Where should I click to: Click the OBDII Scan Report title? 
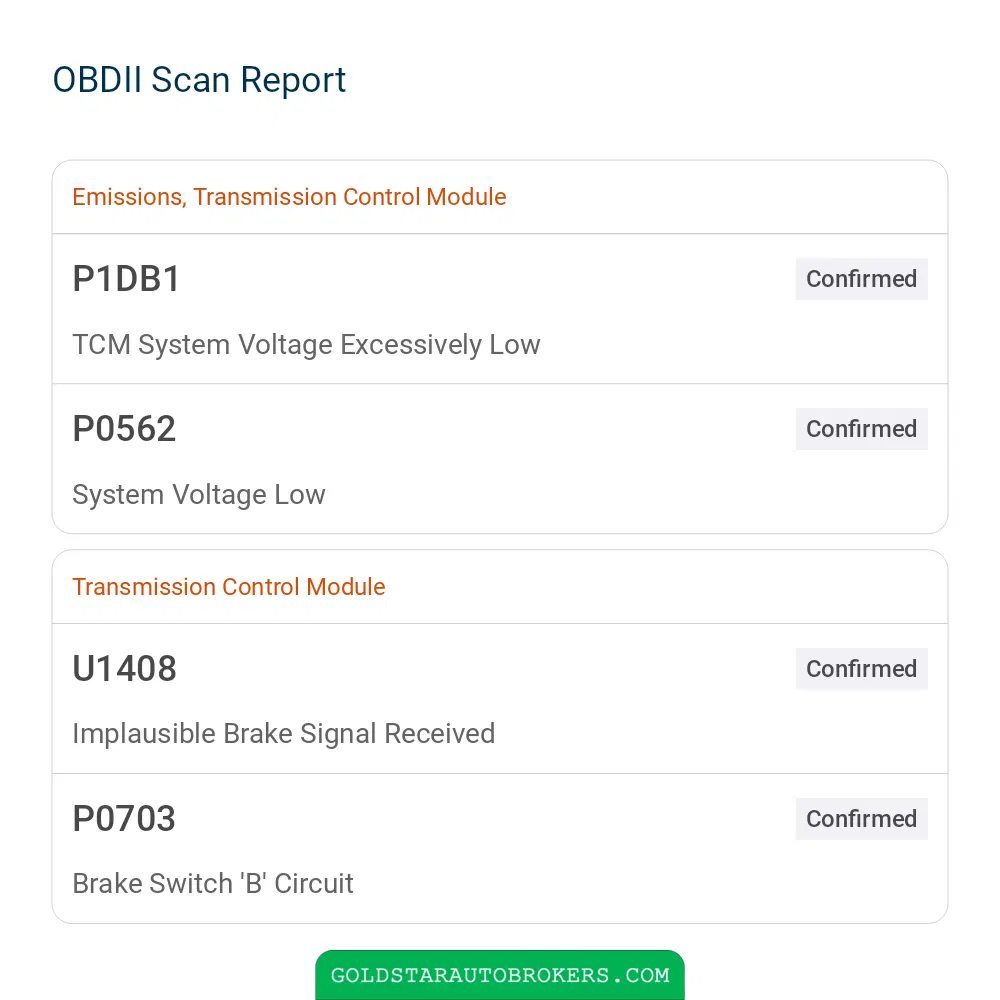pyautogui.click(x=199, y=80)
